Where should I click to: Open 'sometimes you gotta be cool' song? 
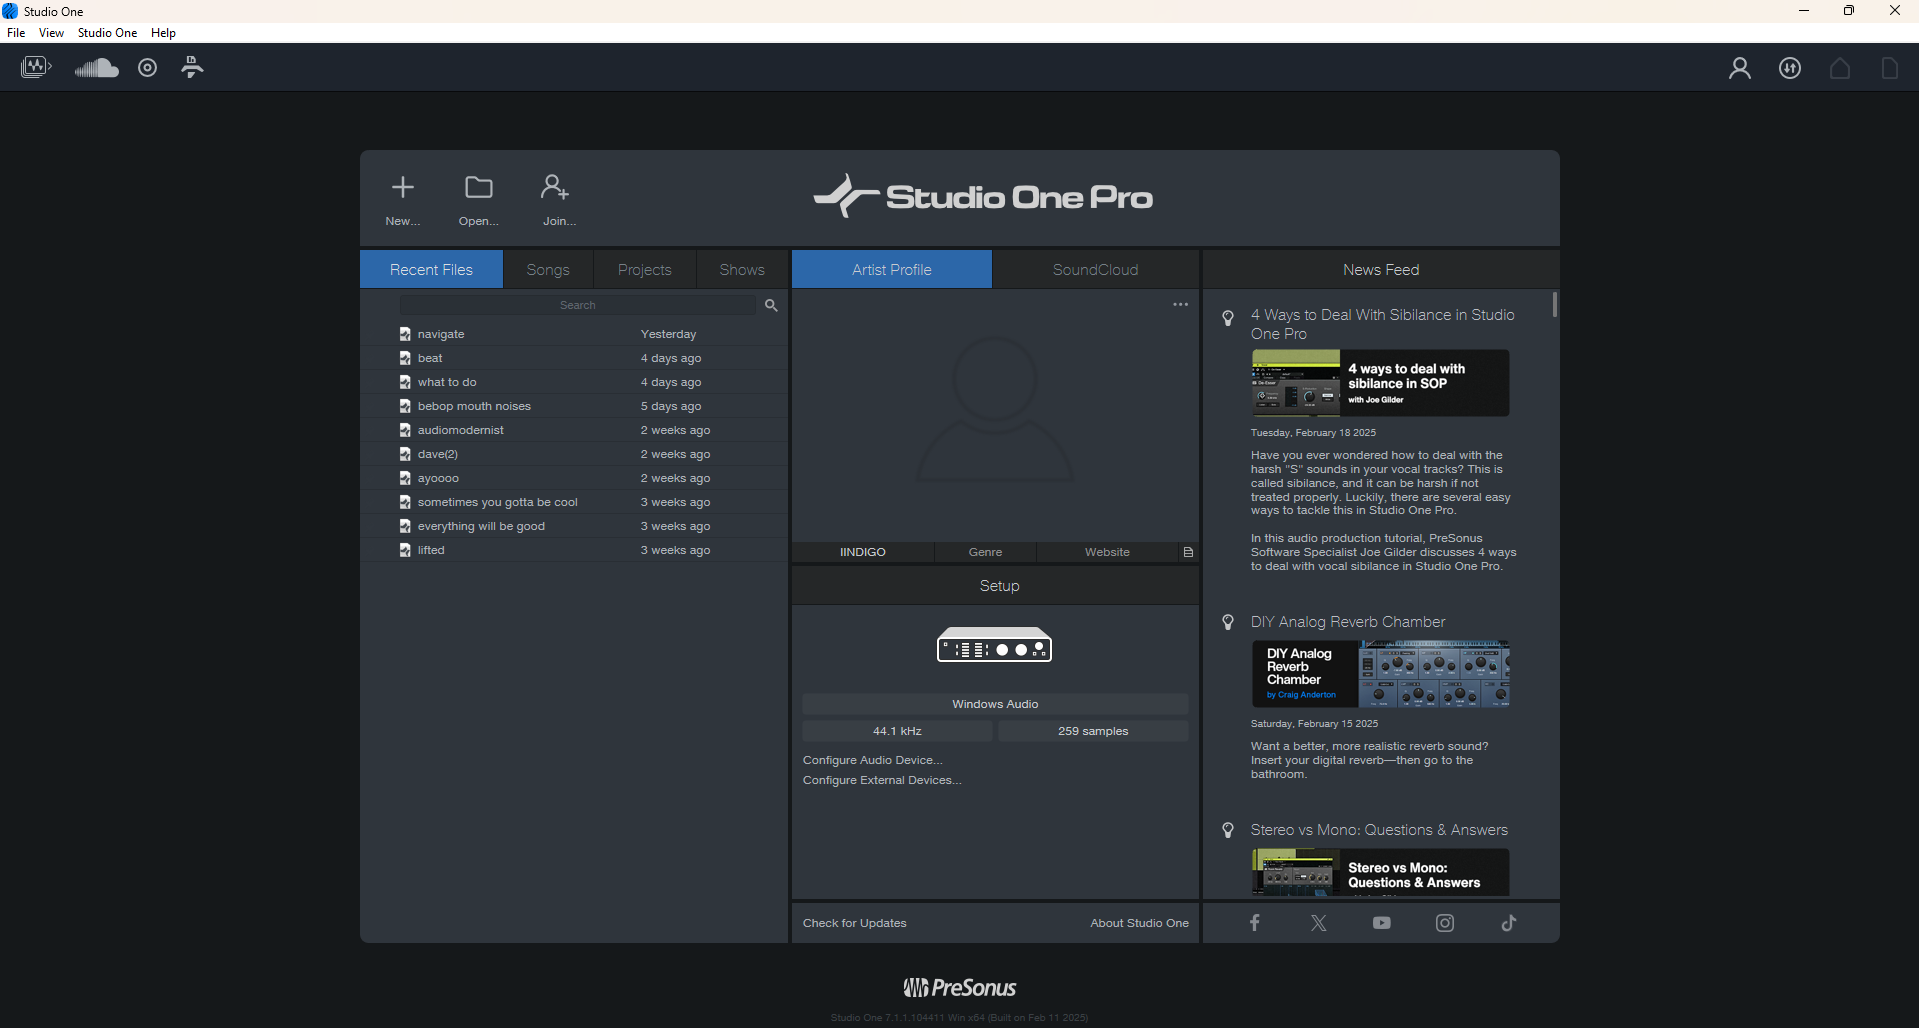[x=574, y=502]
